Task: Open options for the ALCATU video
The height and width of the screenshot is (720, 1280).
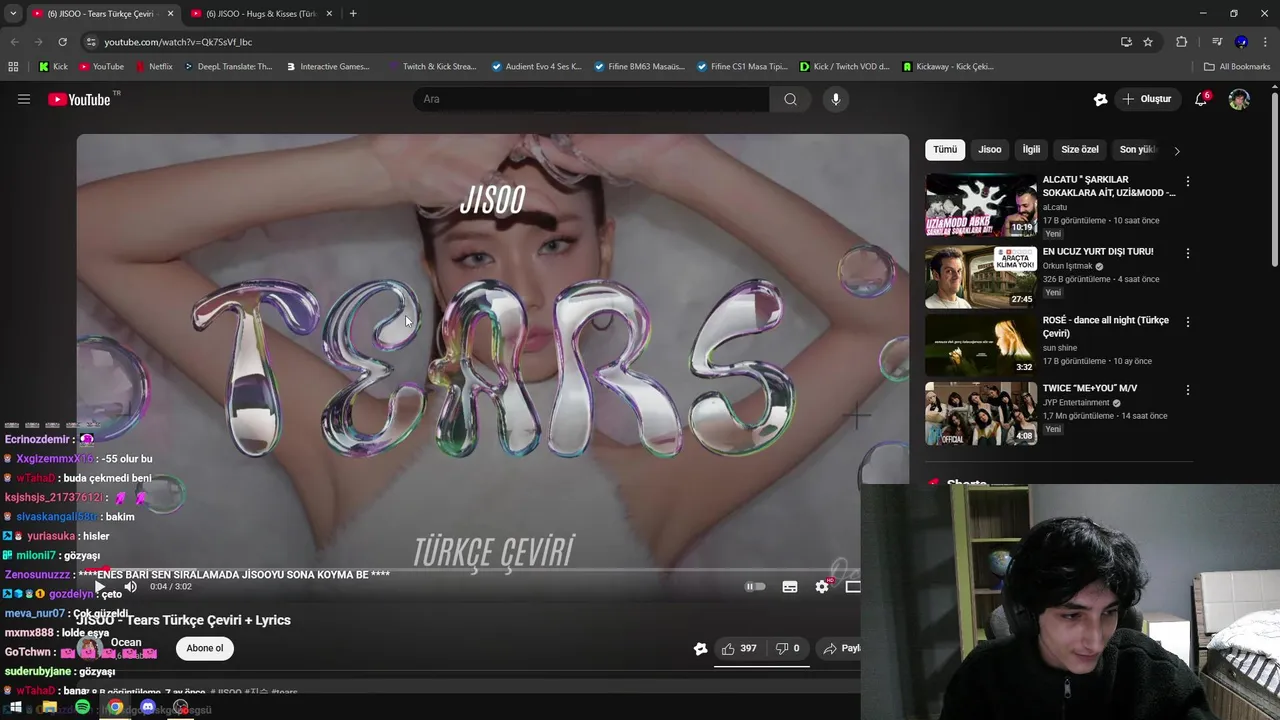Action: point(1188,182)
